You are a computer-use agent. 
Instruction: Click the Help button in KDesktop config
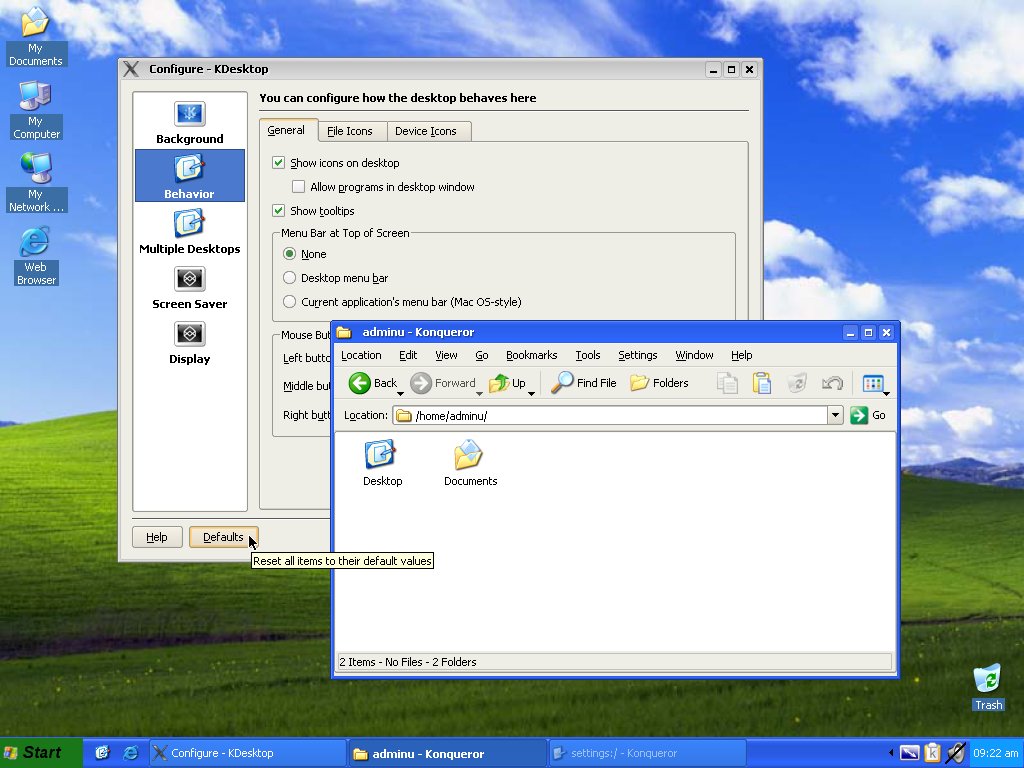pyautogui.click(x=156, y=537)
